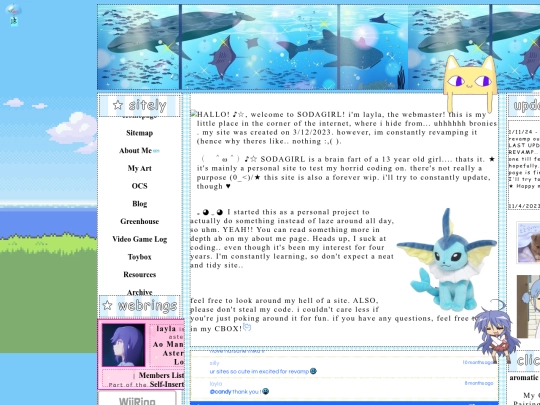Go to the About Me page
Viewport: 540px width, 405px height.
point(135,150)
